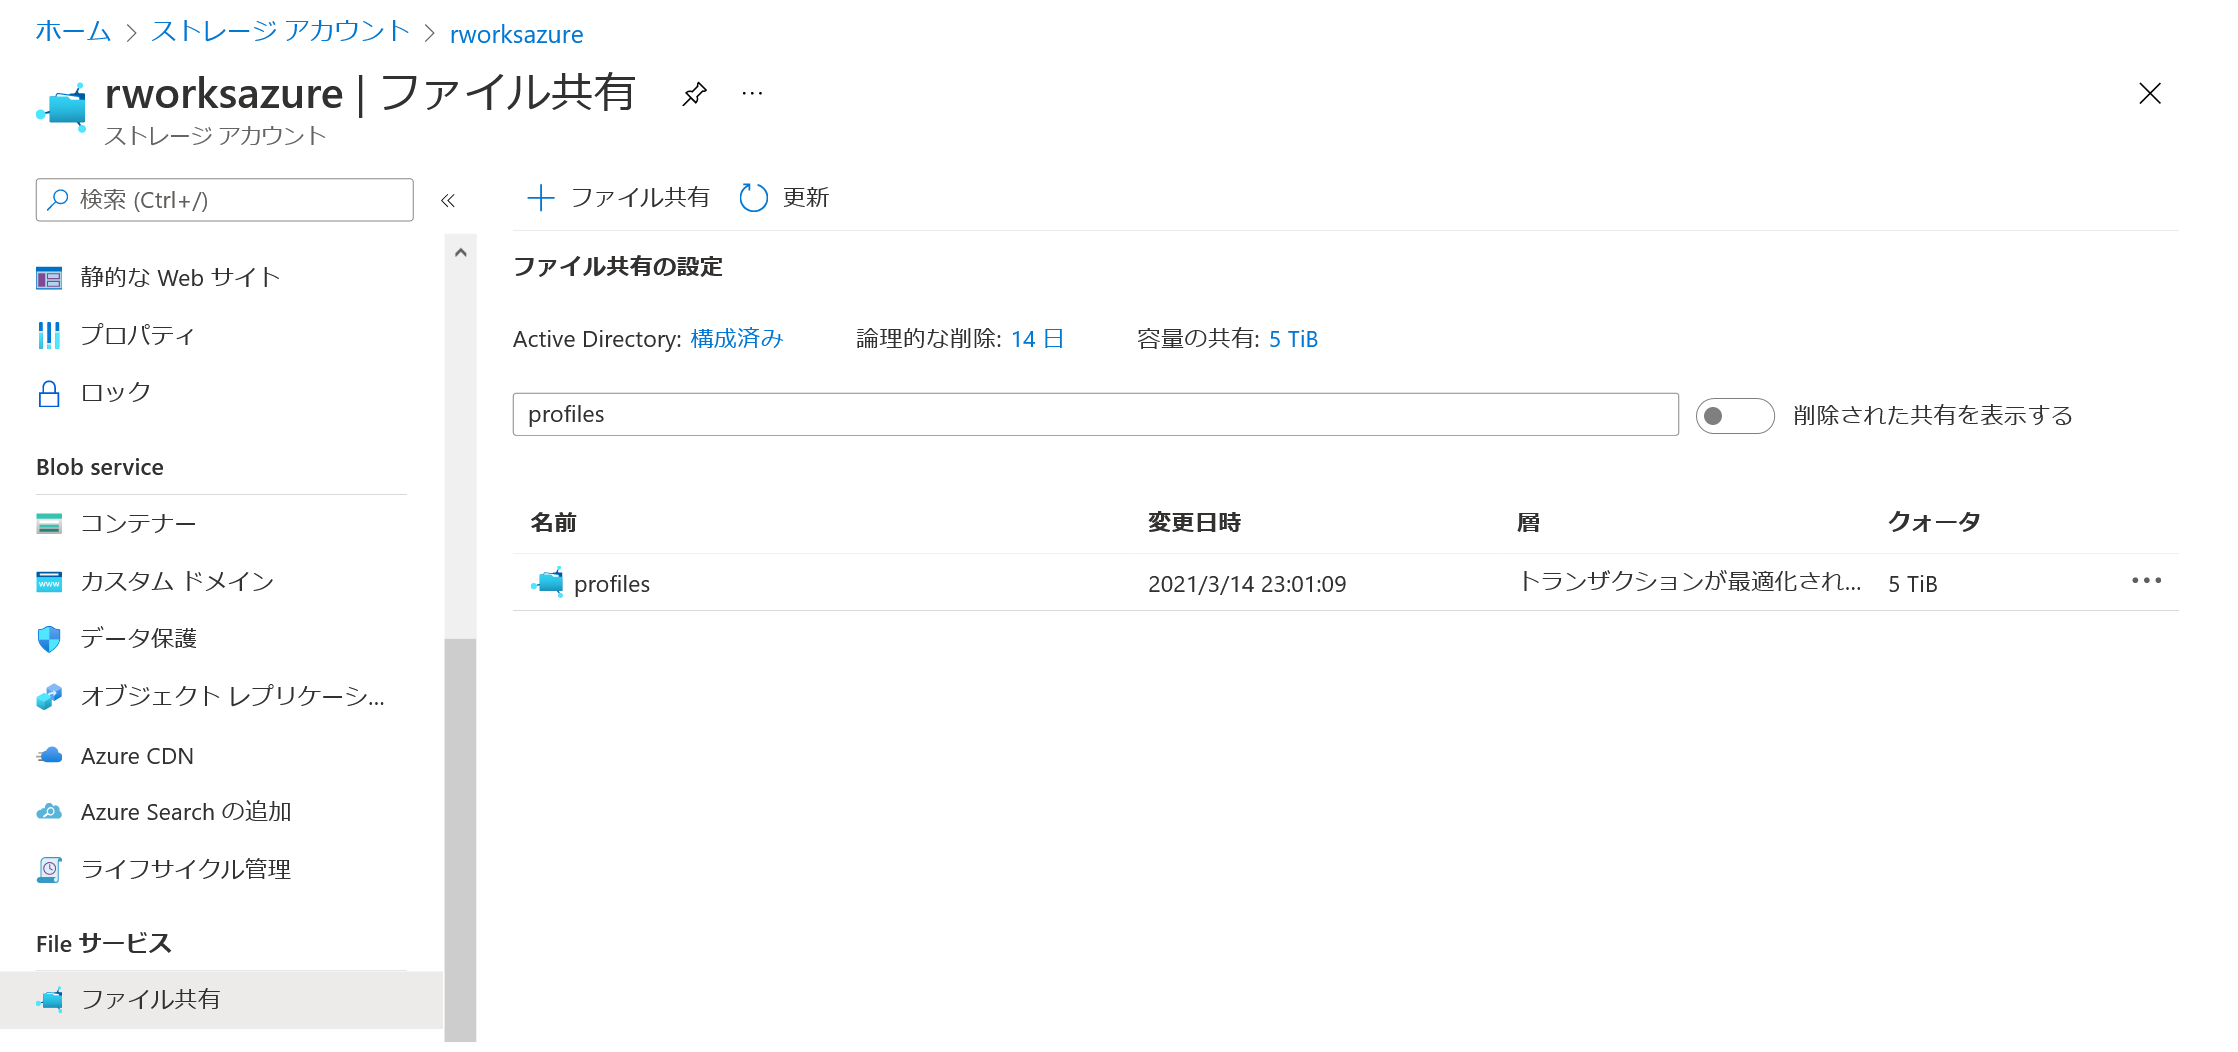Screen dimensions: 2238x1052
Task: Select ファイル共有 item under File サービス
Action: click(222, 999)
